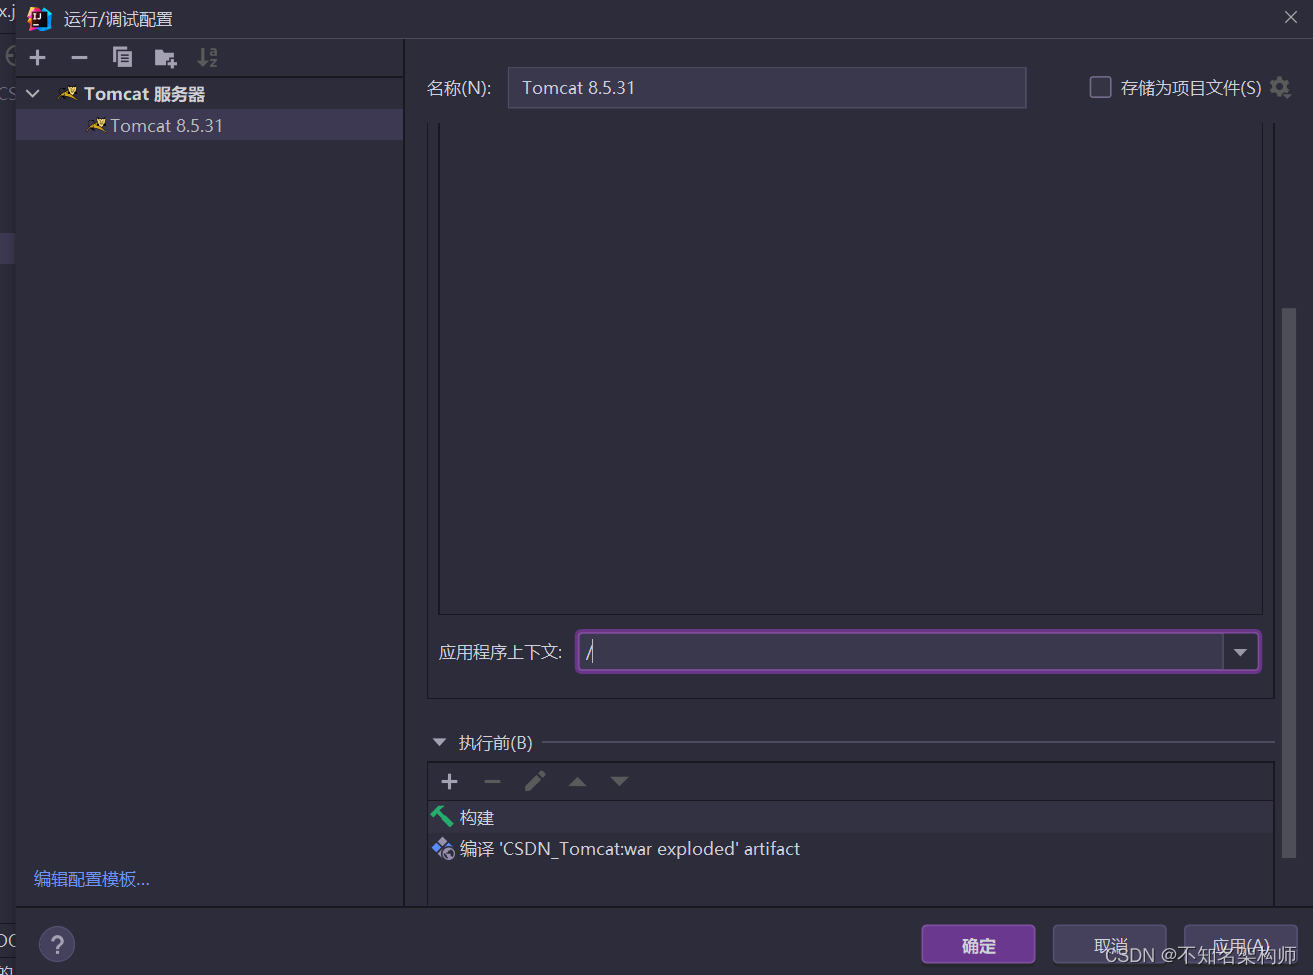The width and height of the screenshot is (1313, 975).
Task: Create a new configuration folder
Action: click(x=165, y=58)
